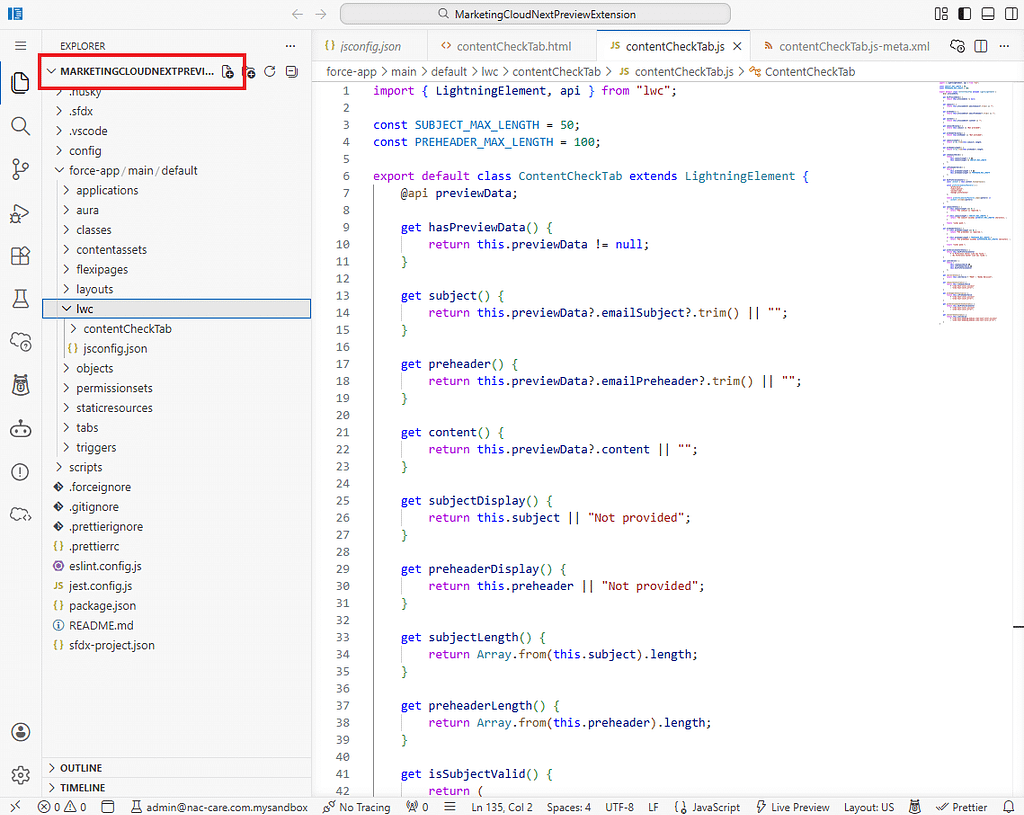
Task: Split the editor right
Action: tap(981, 46)
